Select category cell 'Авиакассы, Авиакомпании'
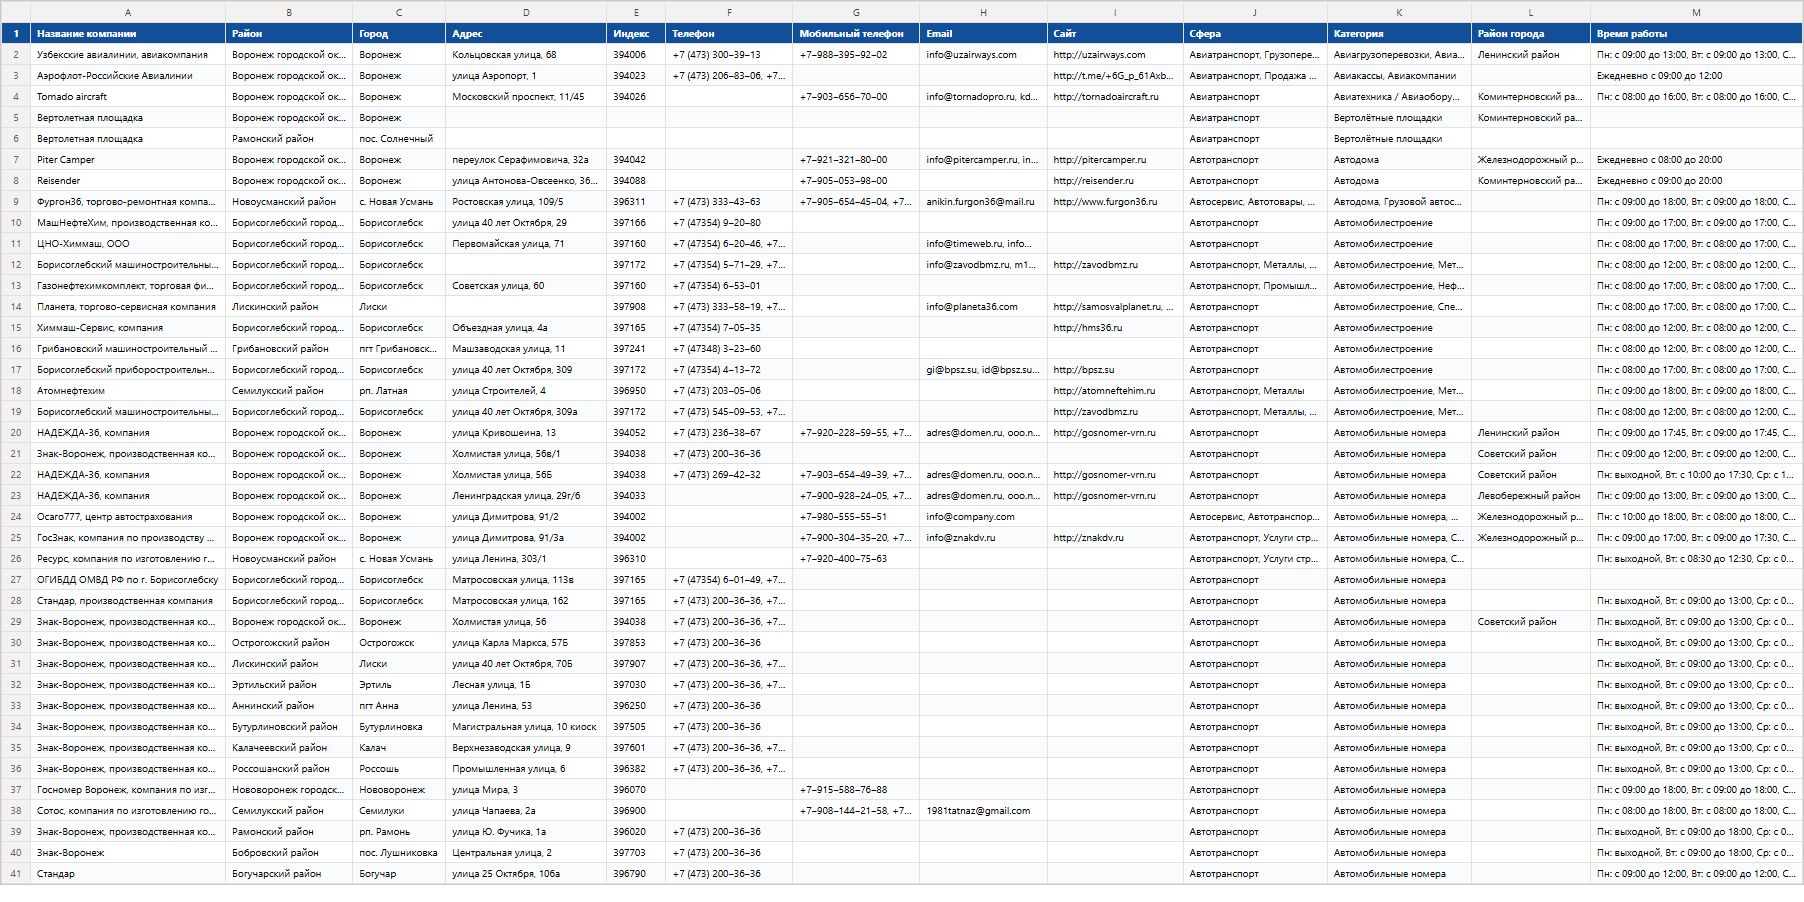The image size is (1804, 902). pos(1399,76)
